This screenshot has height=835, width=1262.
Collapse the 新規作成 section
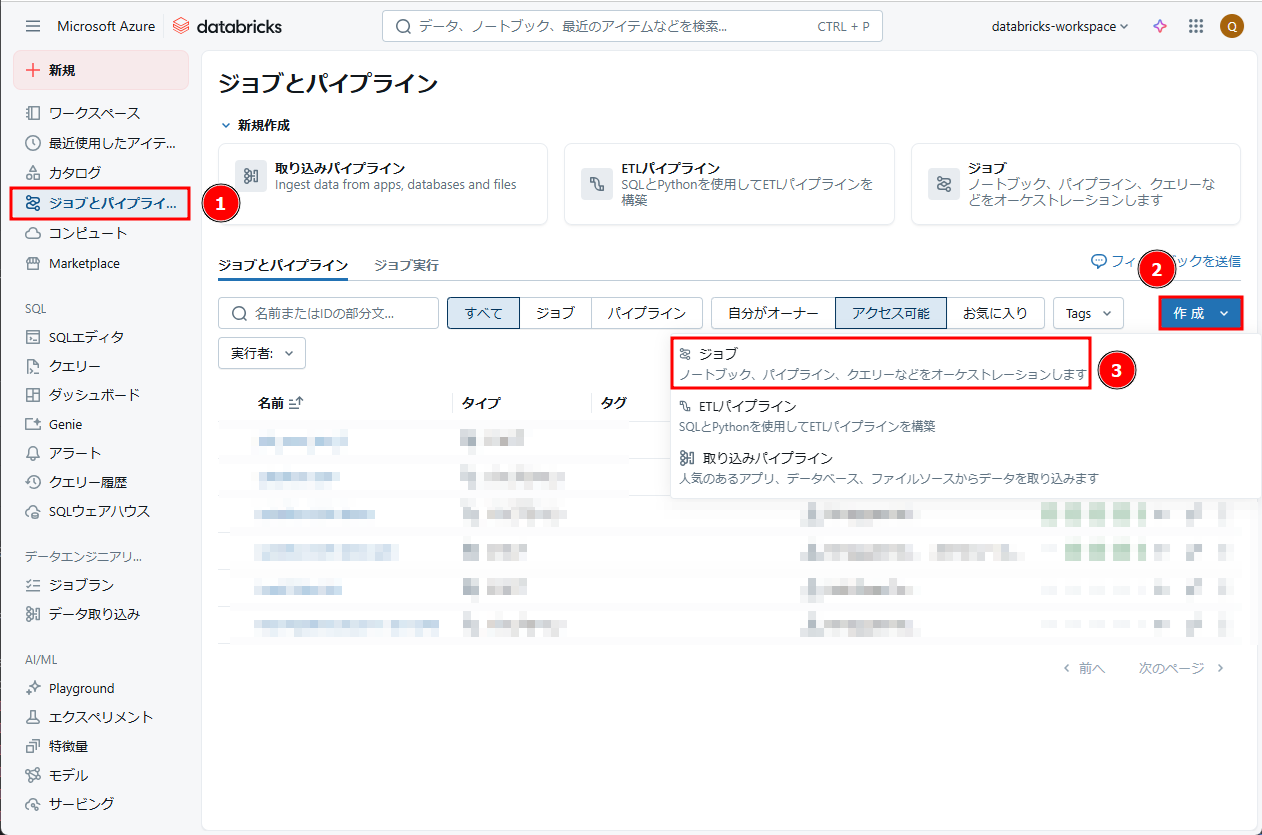(x=226, y=126)
